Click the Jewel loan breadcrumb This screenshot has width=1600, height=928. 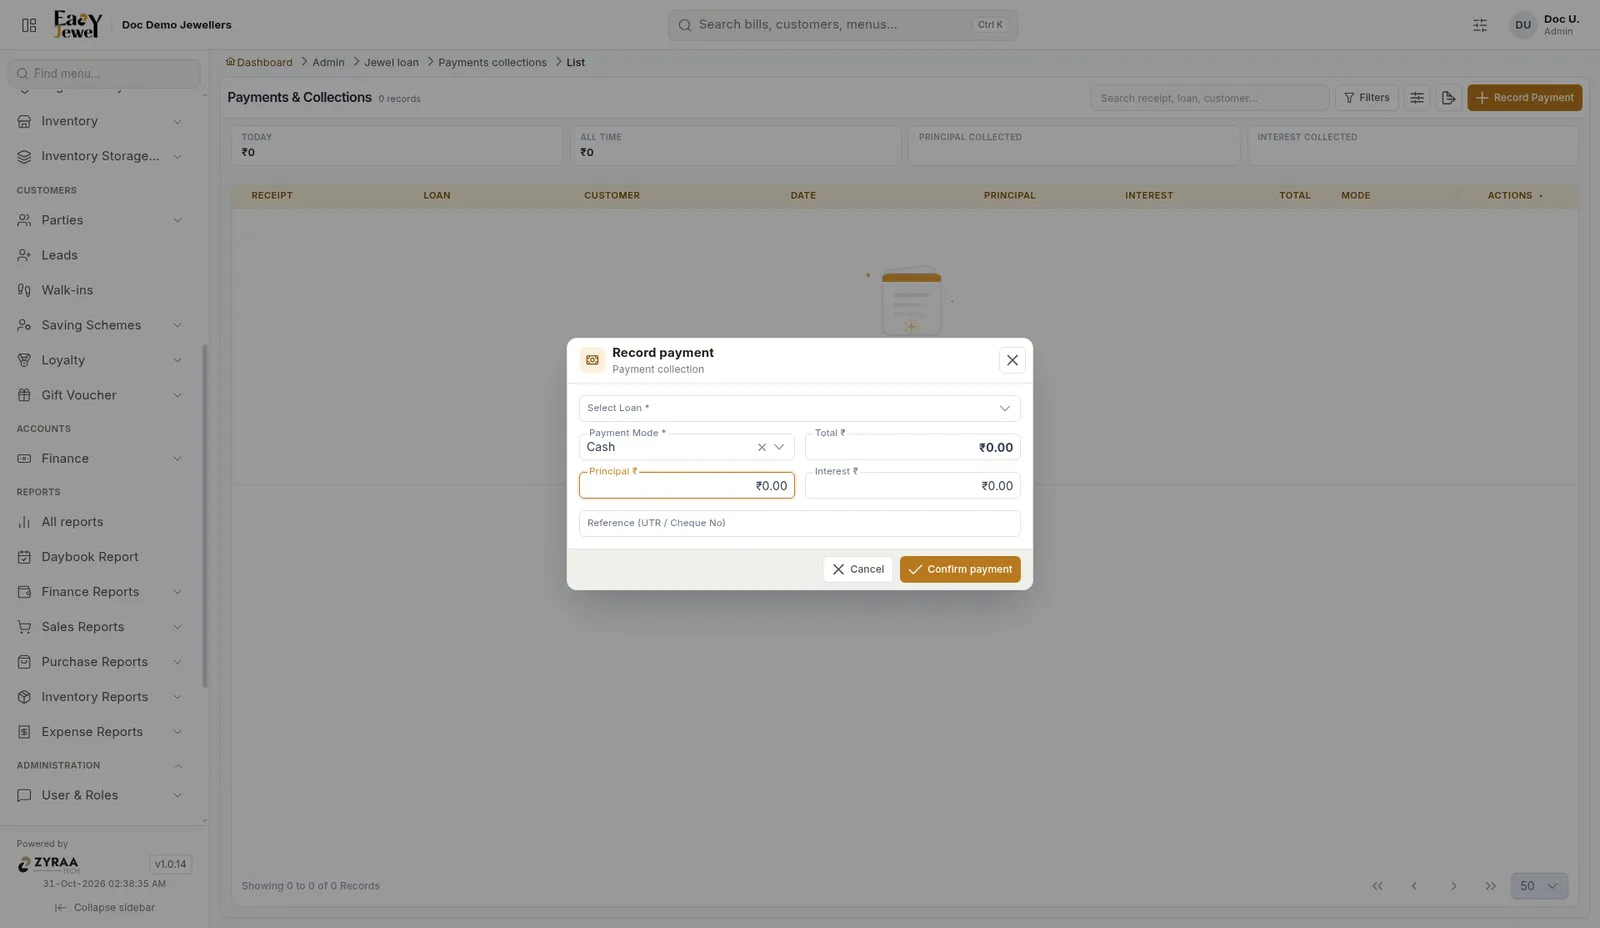(391, 62)
